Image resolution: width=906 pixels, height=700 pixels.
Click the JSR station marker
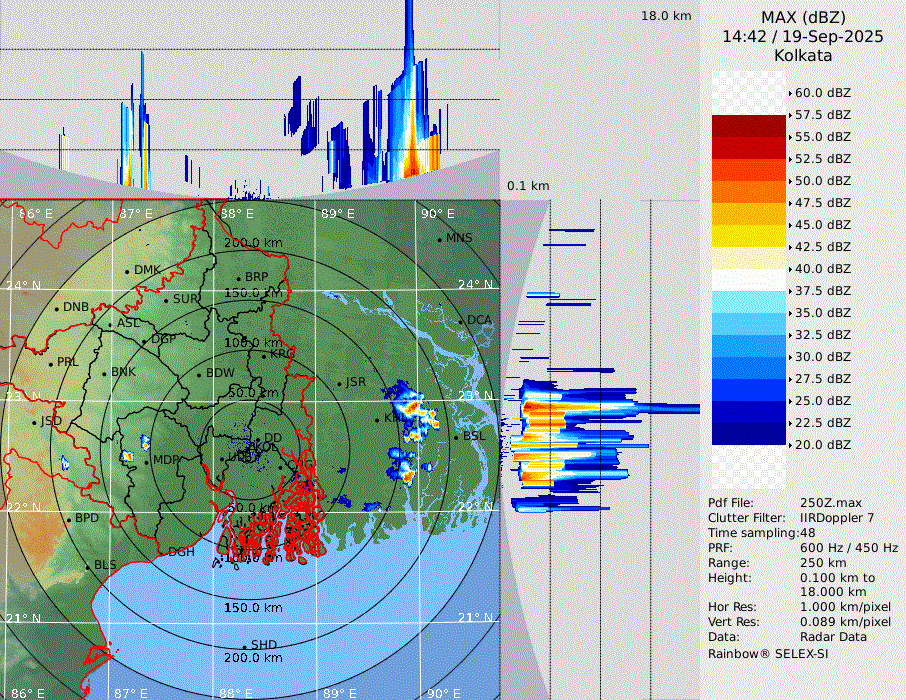[x=339, y=383]
